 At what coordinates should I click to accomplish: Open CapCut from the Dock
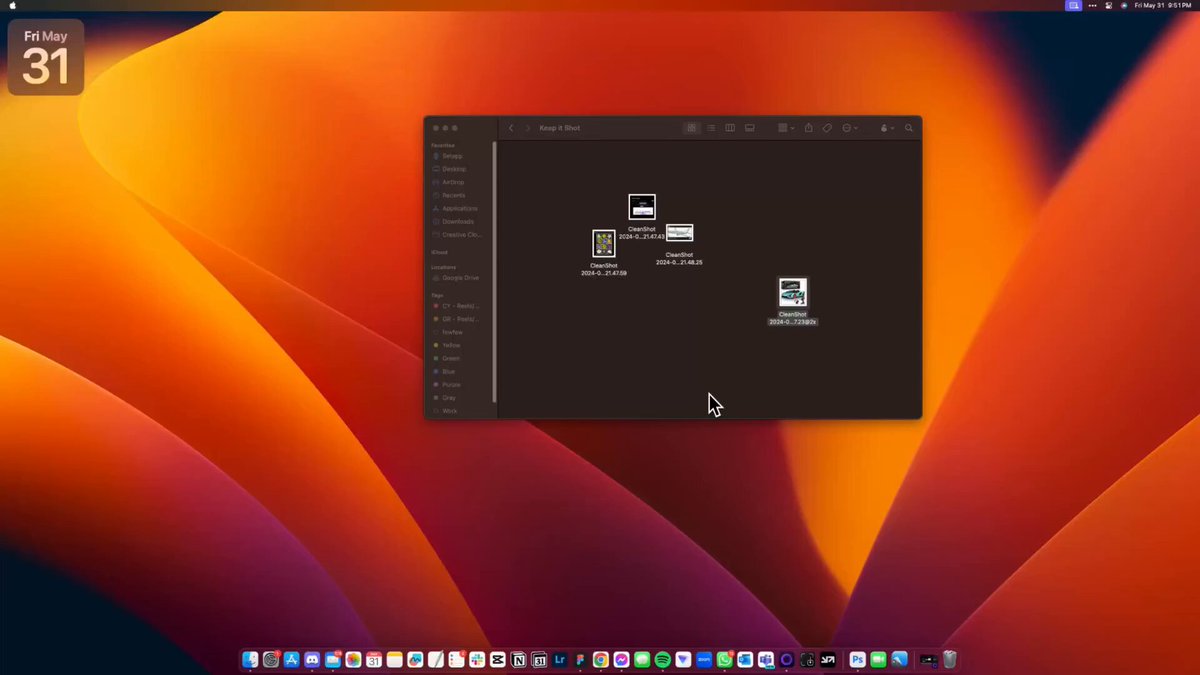point(497,660)
